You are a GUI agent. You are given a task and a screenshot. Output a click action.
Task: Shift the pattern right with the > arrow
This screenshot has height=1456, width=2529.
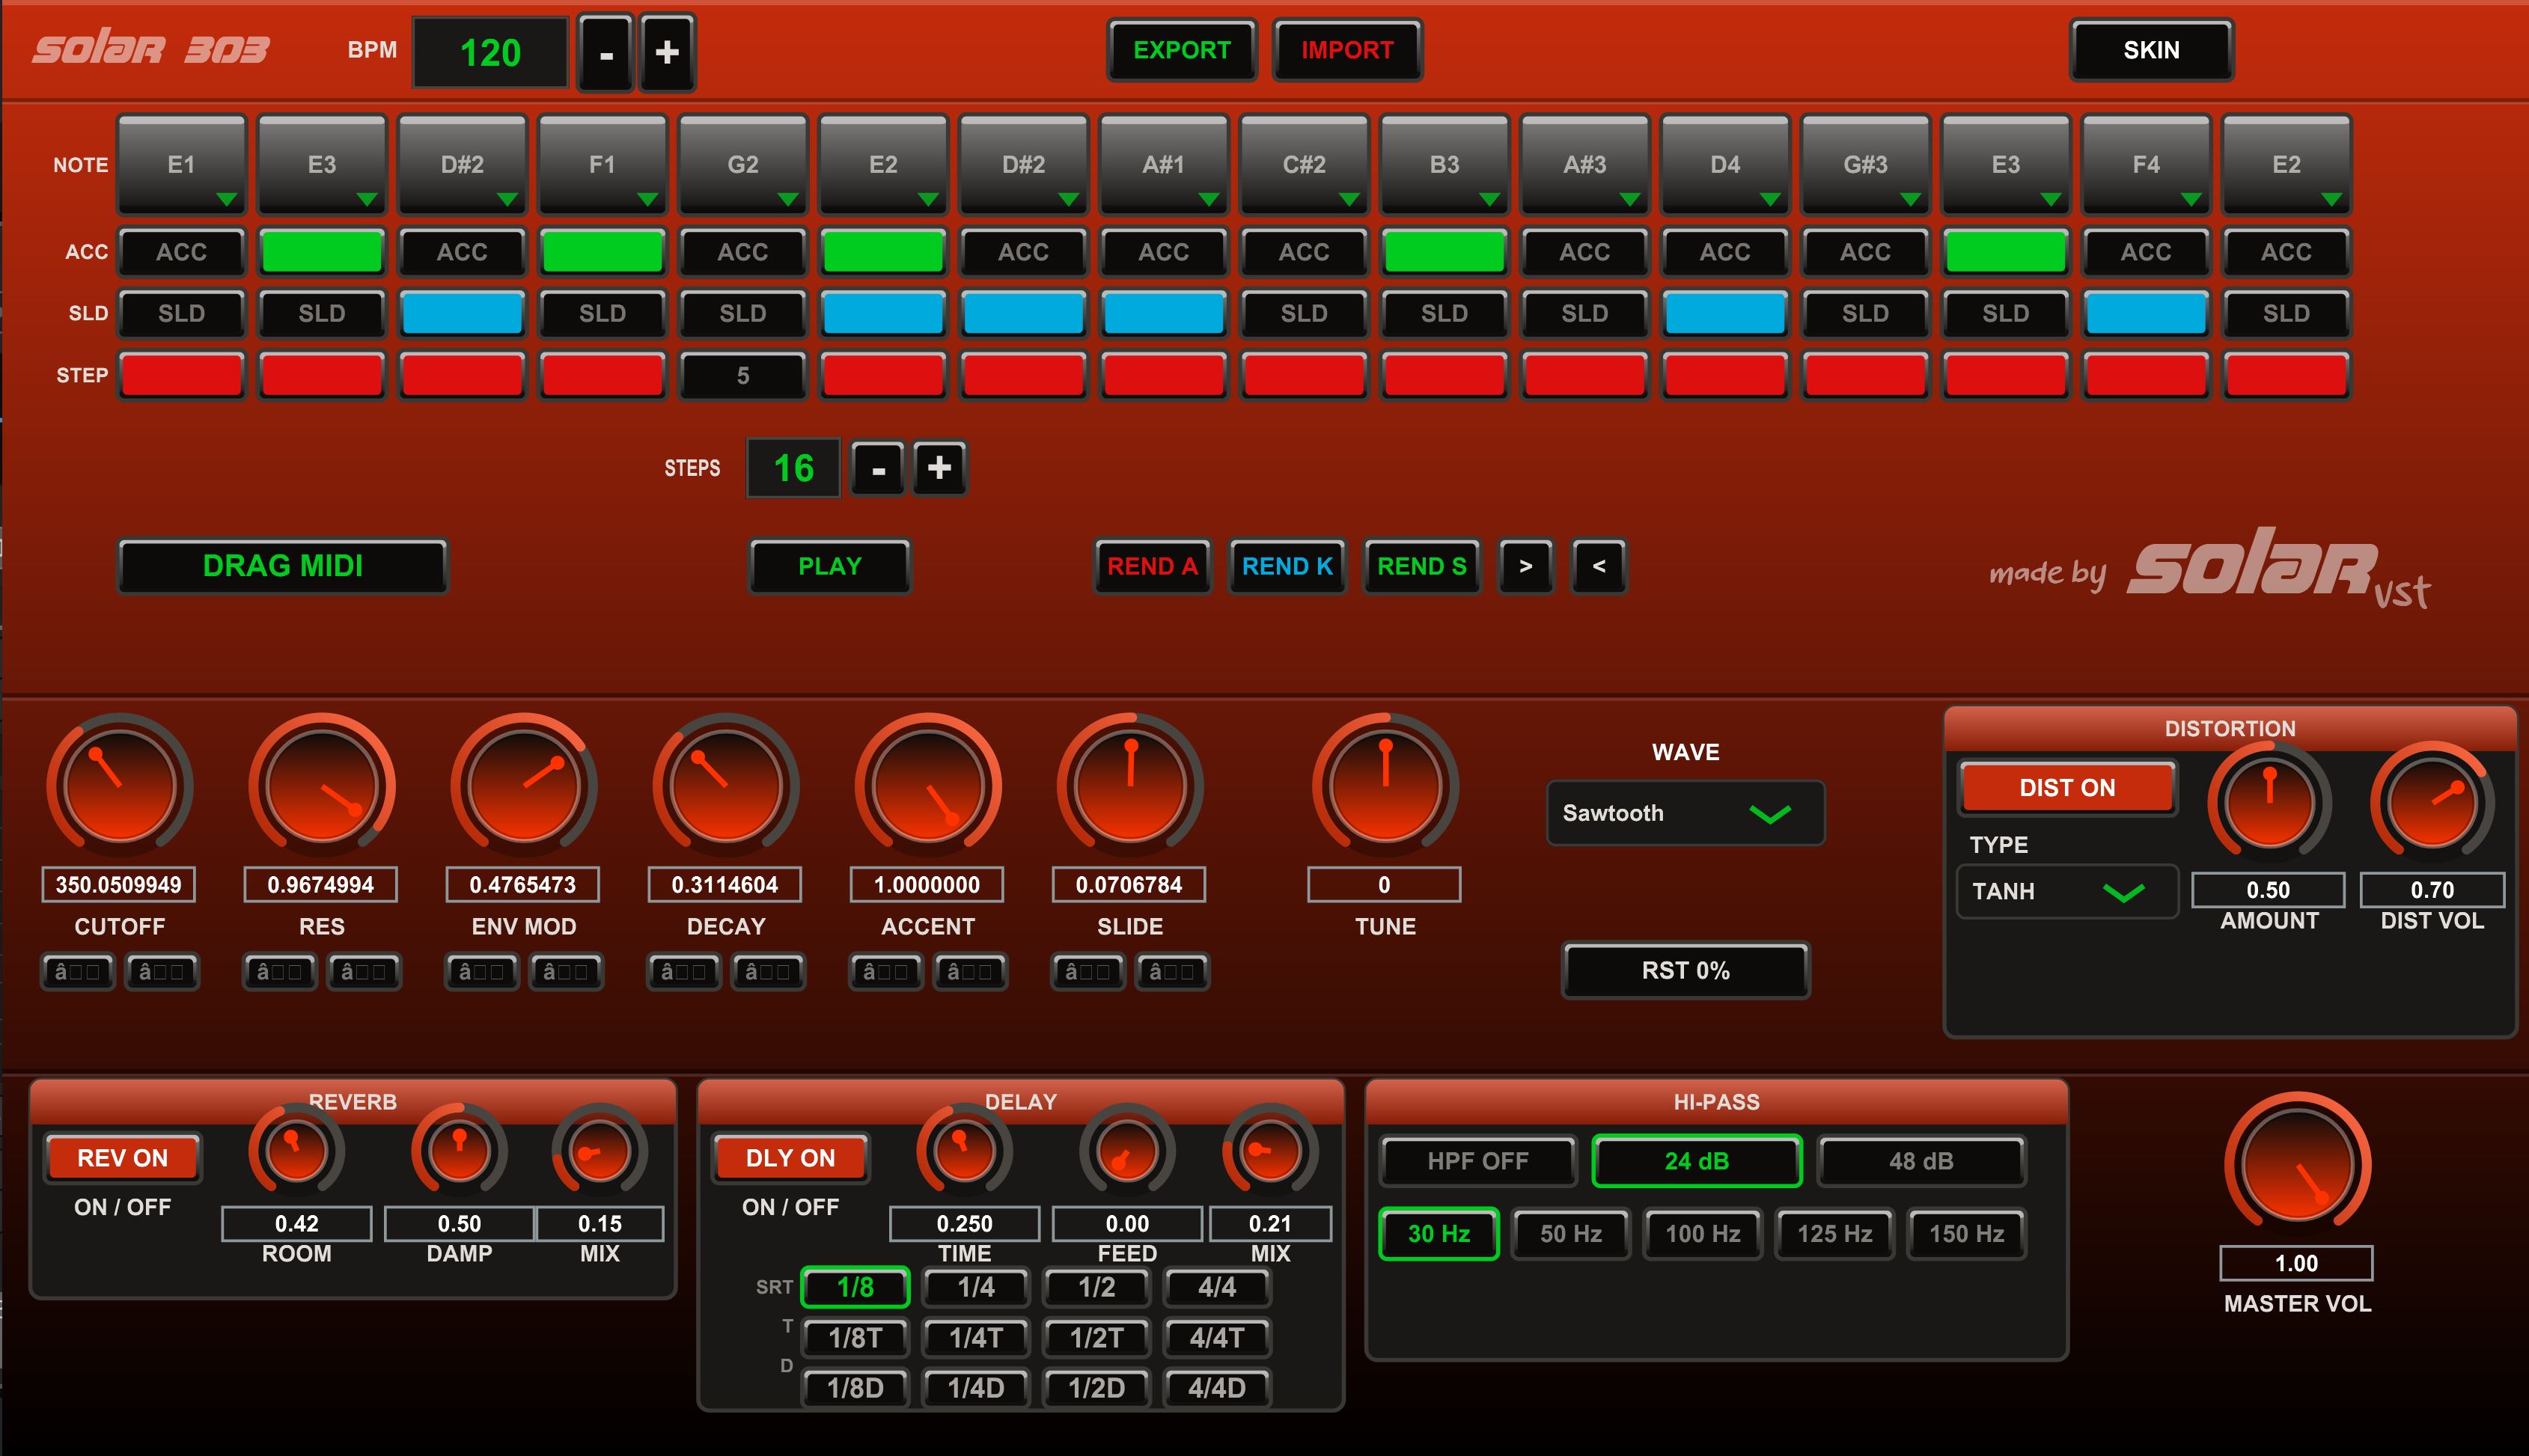click(x=1525, y=567)
